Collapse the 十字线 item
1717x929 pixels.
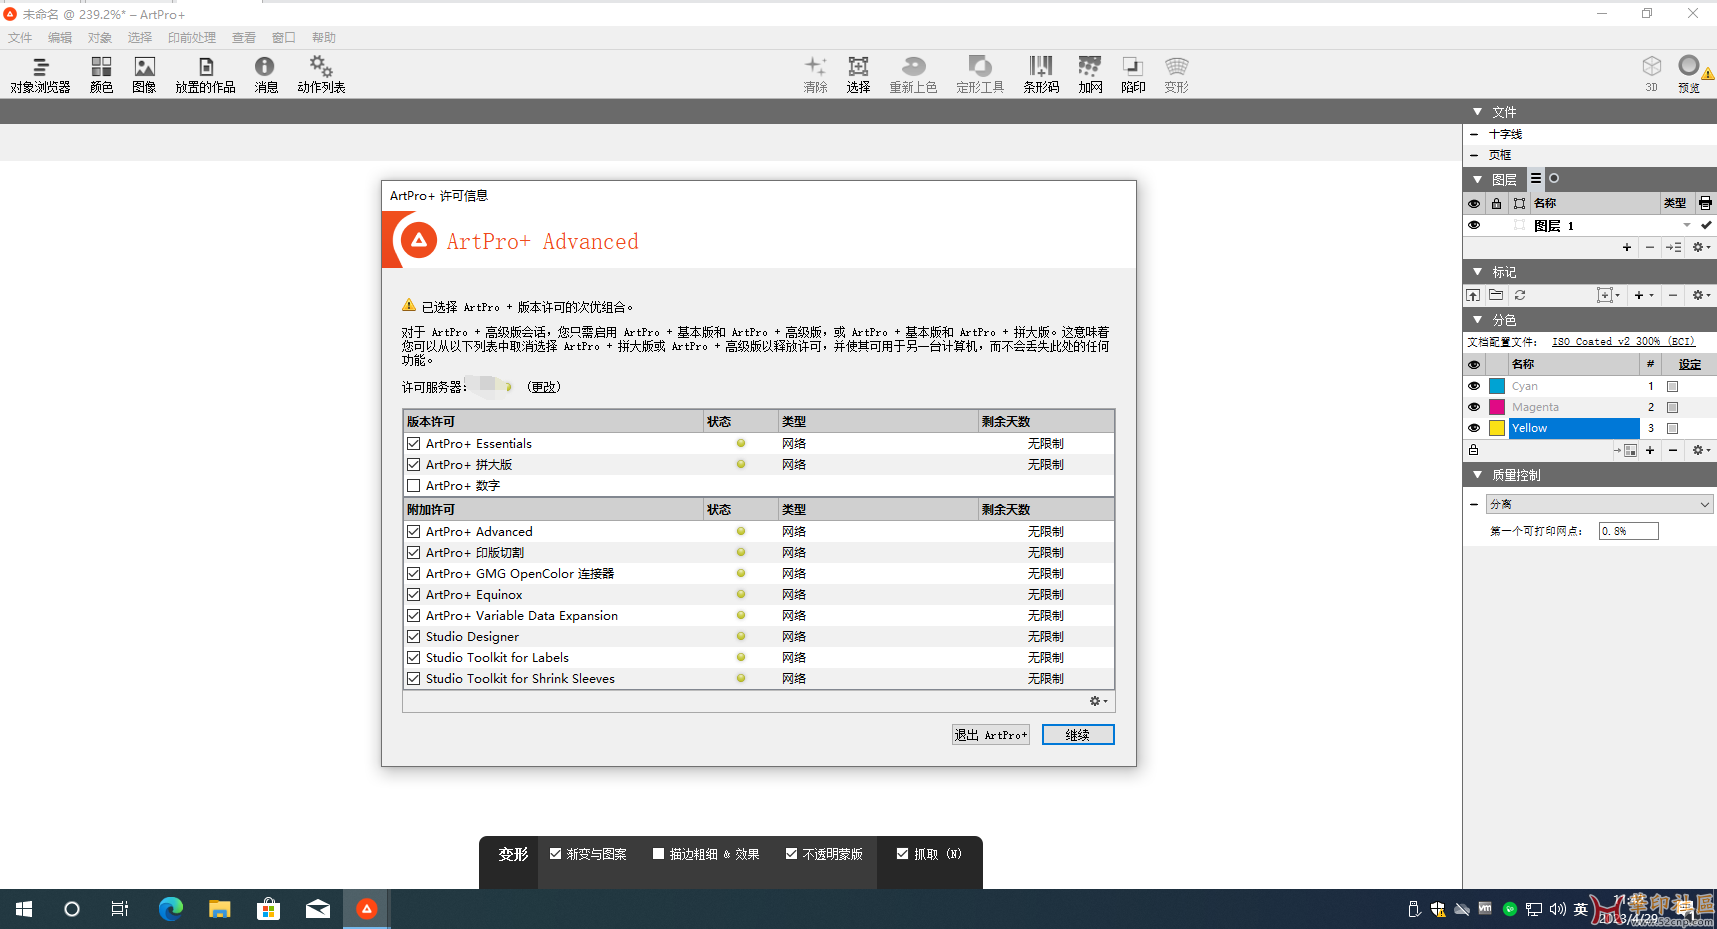coord(1474,134)
